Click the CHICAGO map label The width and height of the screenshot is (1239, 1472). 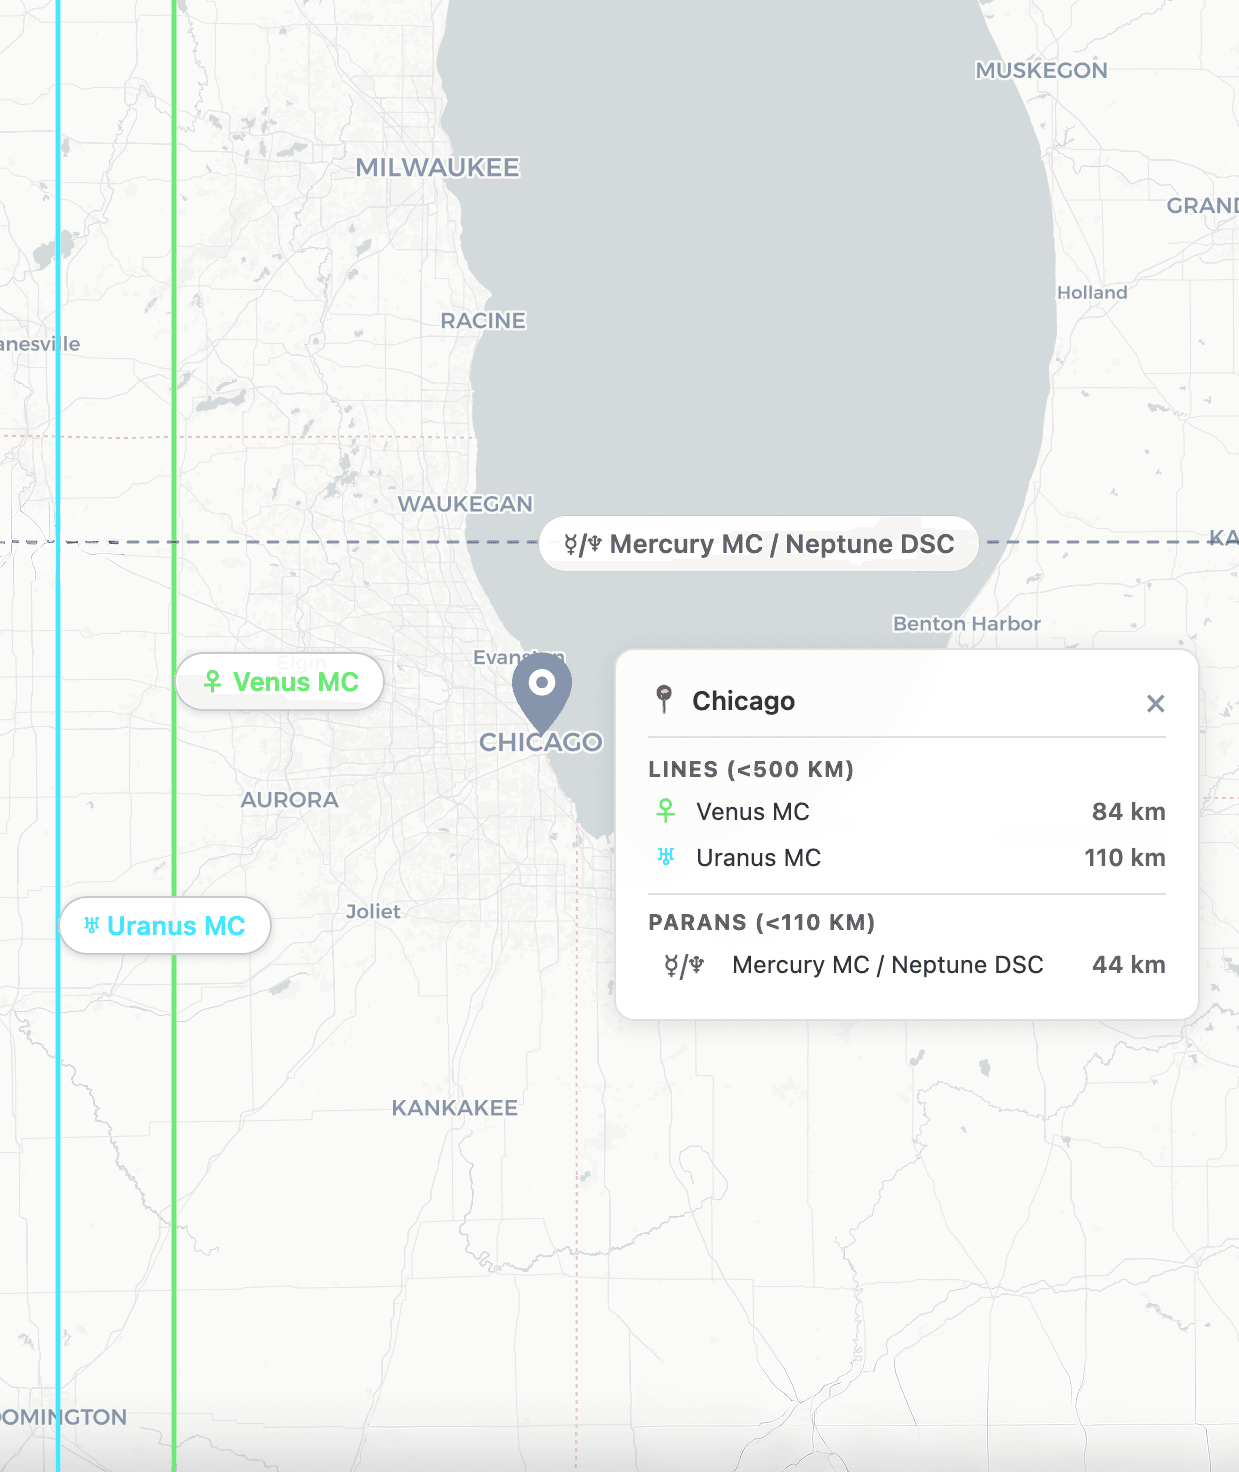(x=541, y=742)
